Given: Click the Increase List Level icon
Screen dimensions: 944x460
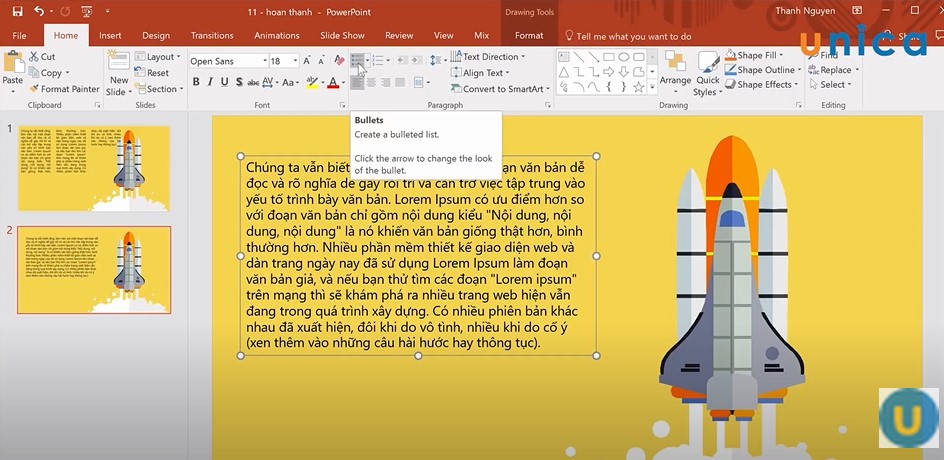Looking at the screenshot, I should 416,60.
